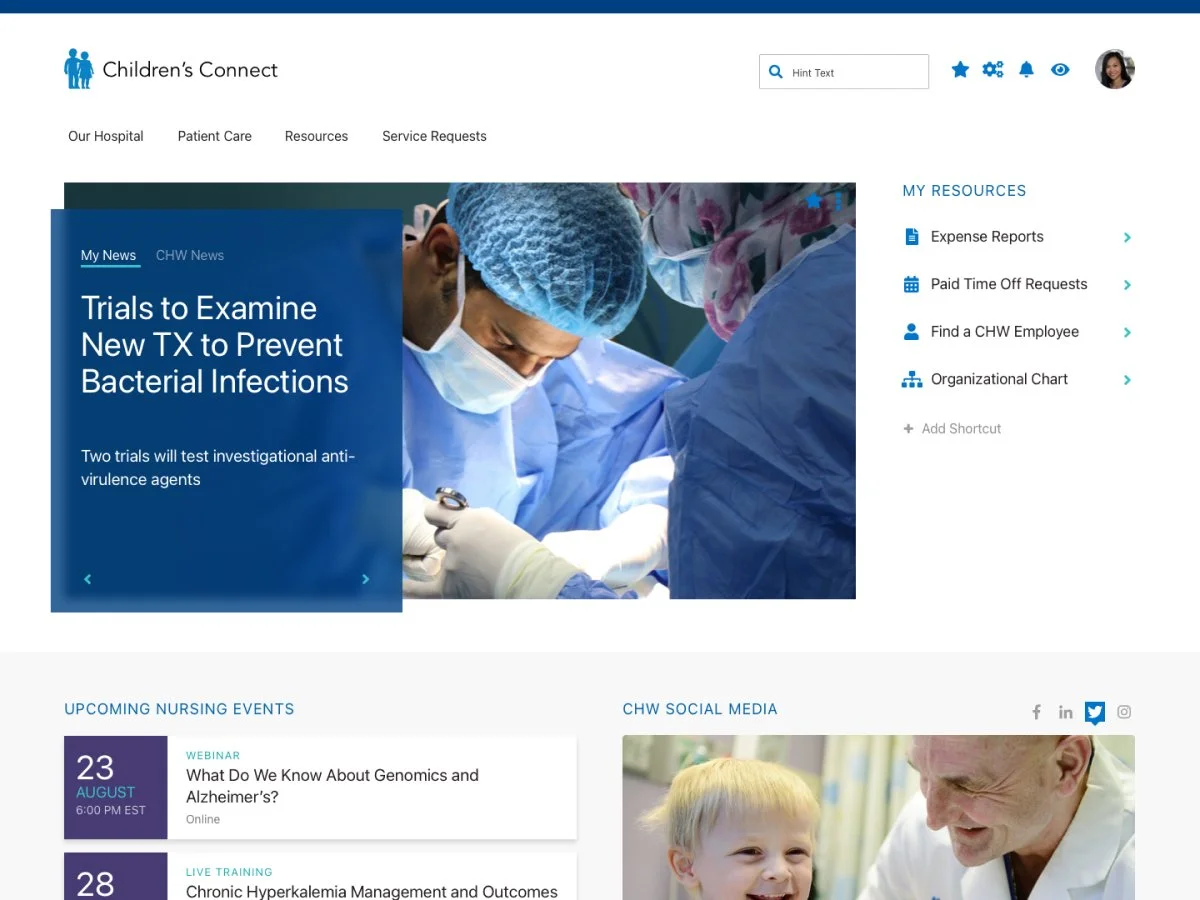Image resolution: width=1200 pixels, height=900 pixels.
Task: Toggle the eye visibility icon in header
Action: click(x=1060, y=69)
